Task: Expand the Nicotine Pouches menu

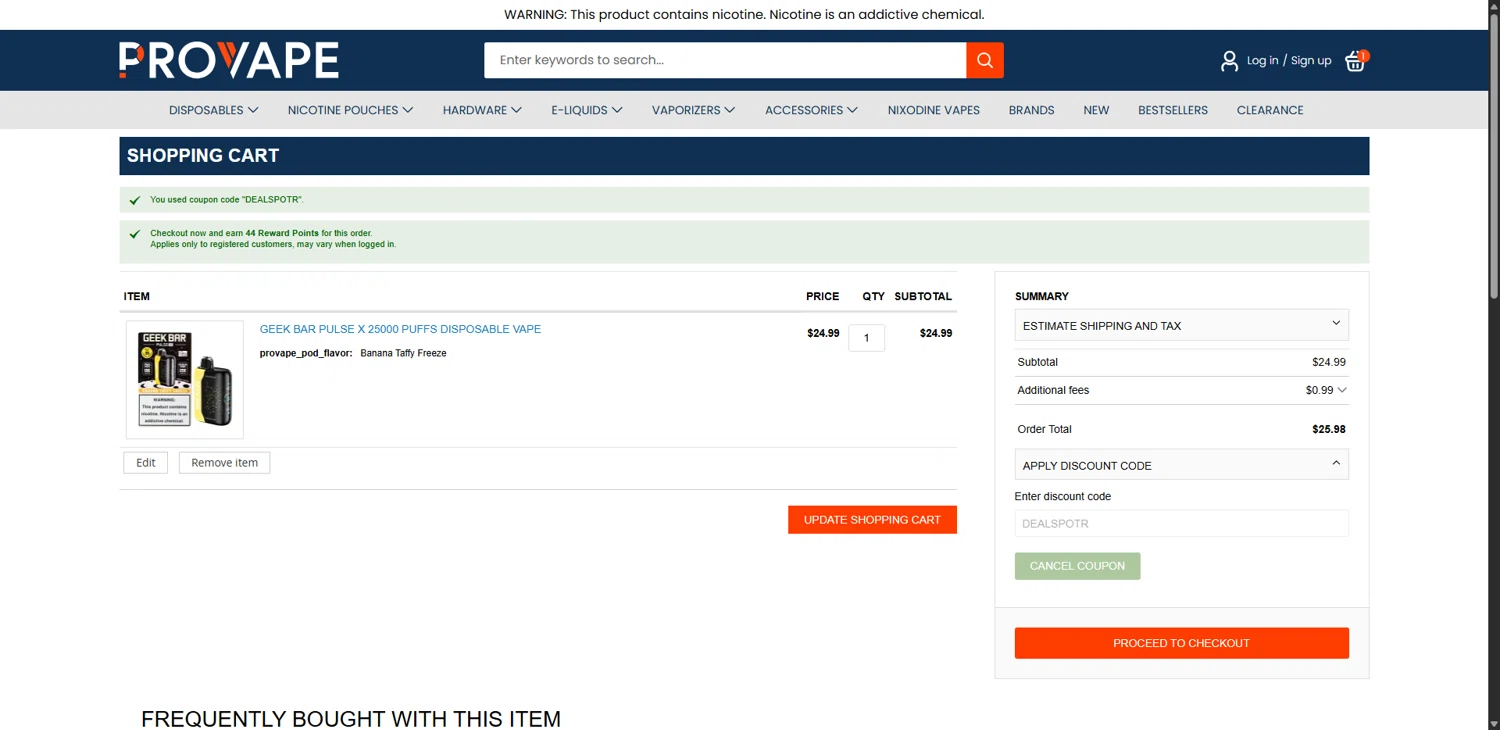Action: tap(351, 110)
